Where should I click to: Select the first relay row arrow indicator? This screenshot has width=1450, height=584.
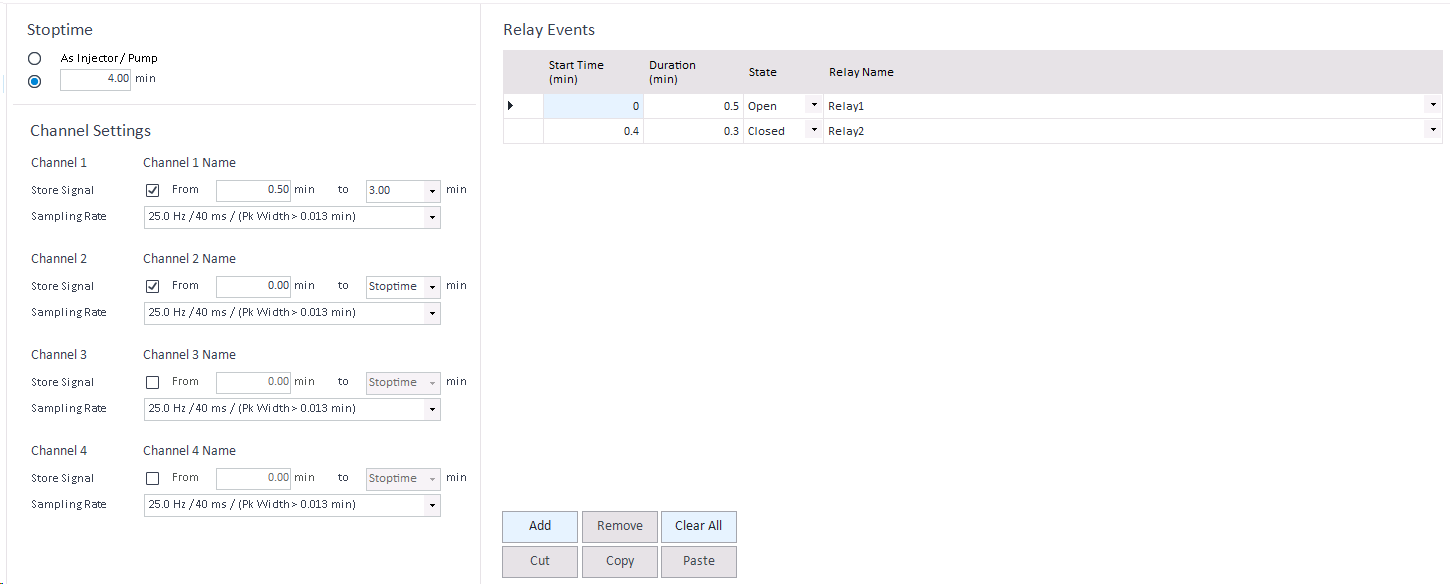tap(512, 105)
